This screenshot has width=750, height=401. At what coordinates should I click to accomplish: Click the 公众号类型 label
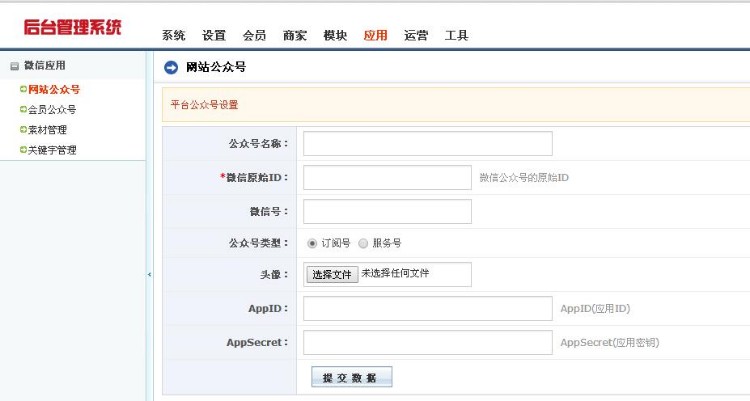tap(258, 243)
